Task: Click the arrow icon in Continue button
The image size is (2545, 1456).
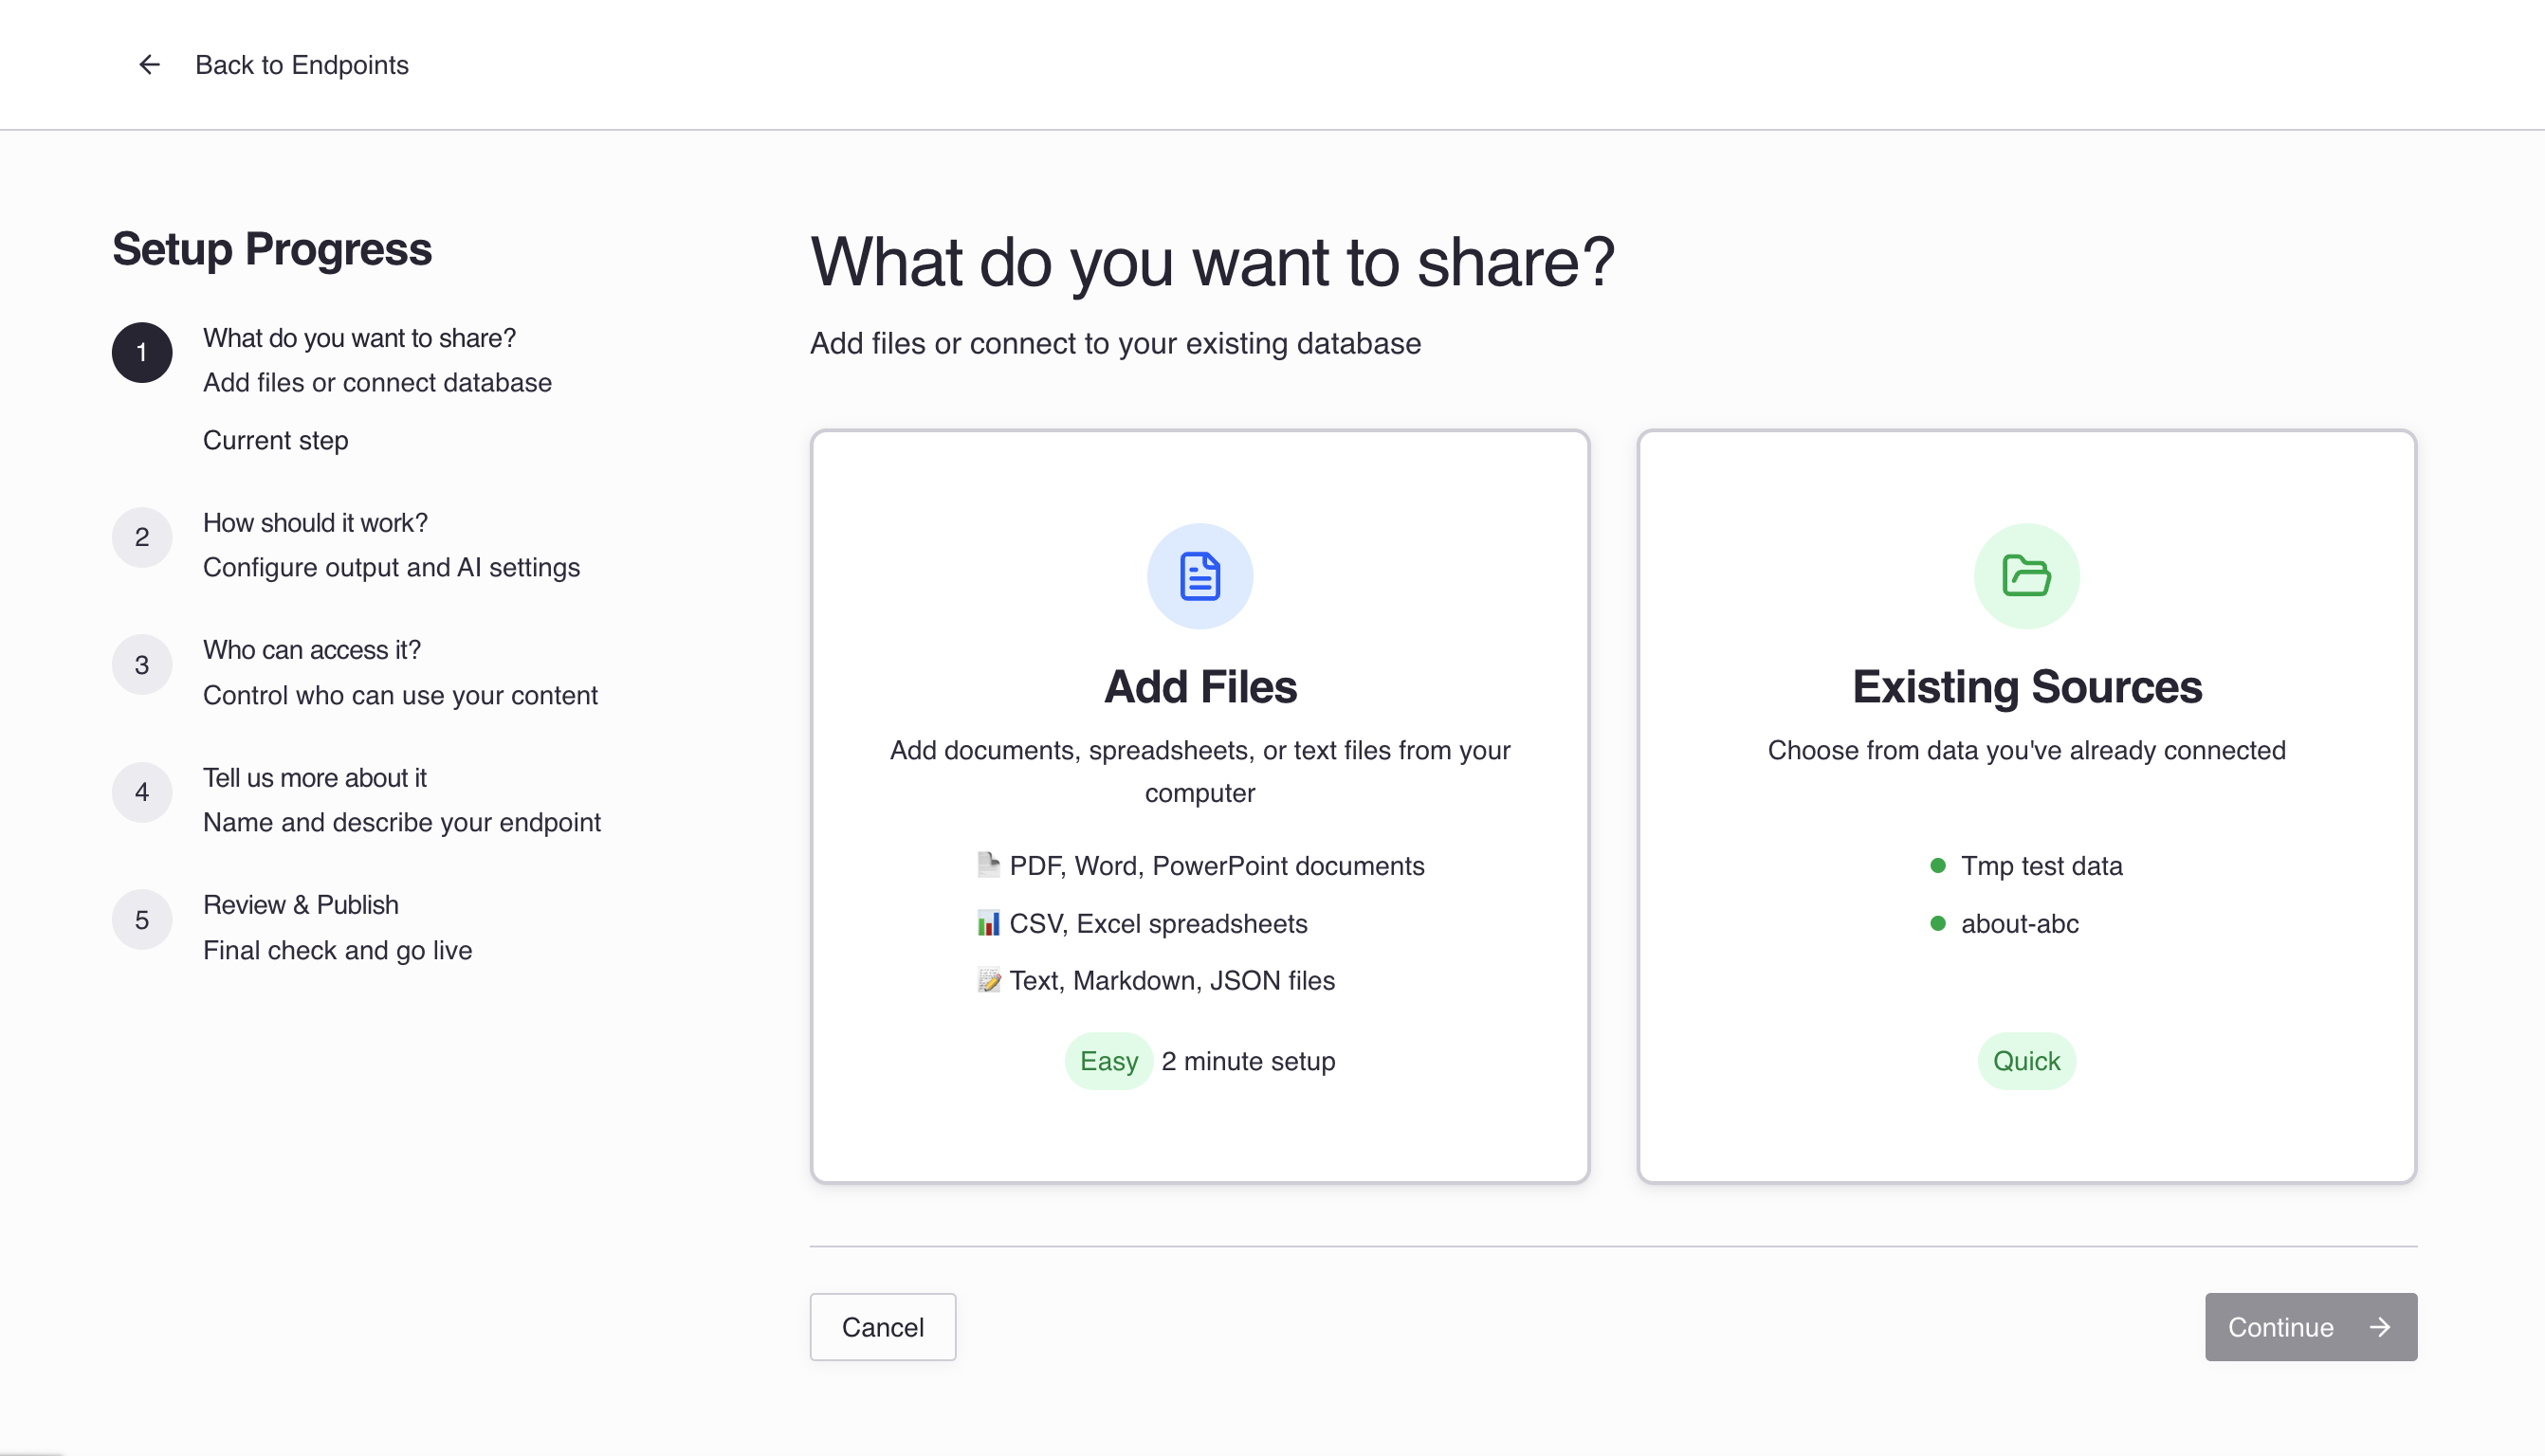Action: tap(2380, 1326)
